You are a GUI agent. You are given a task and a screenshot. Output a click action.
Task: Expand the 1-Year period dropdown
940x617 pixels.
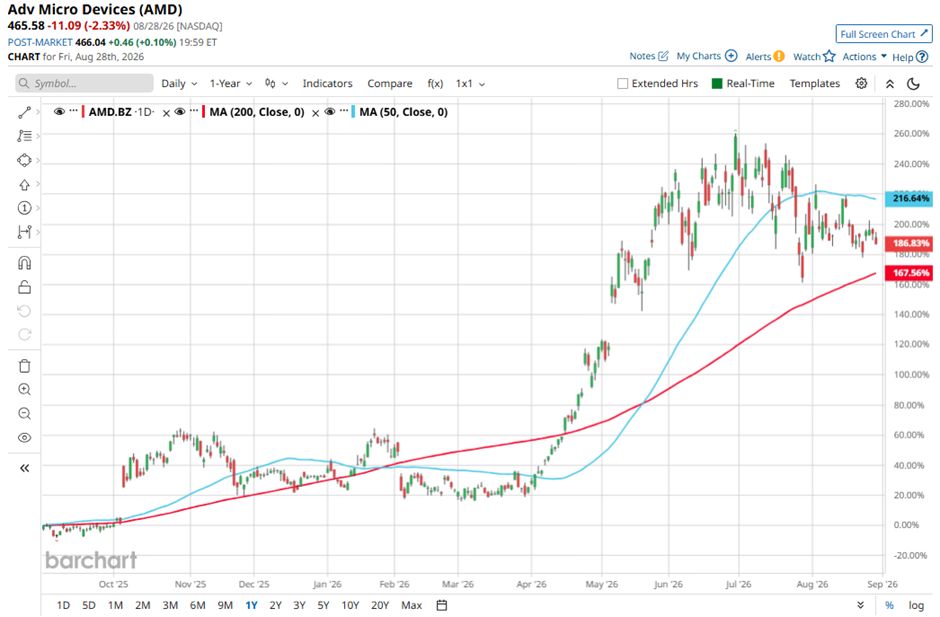pos(231,83)
